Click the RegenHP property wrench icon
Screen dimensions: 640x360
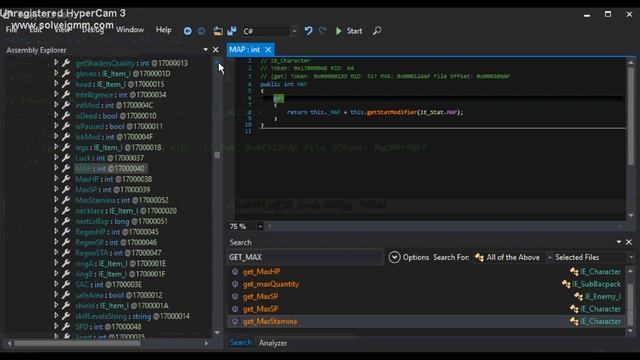coord(66,231)
